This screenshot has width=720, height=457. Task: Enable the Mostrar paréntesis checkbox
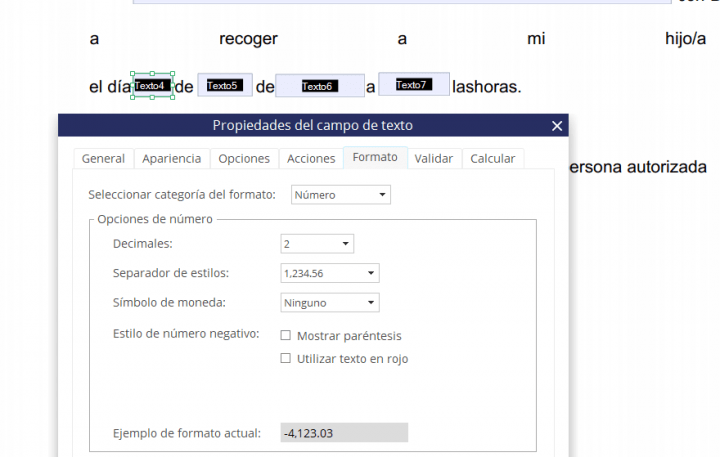tap(286, 335)
